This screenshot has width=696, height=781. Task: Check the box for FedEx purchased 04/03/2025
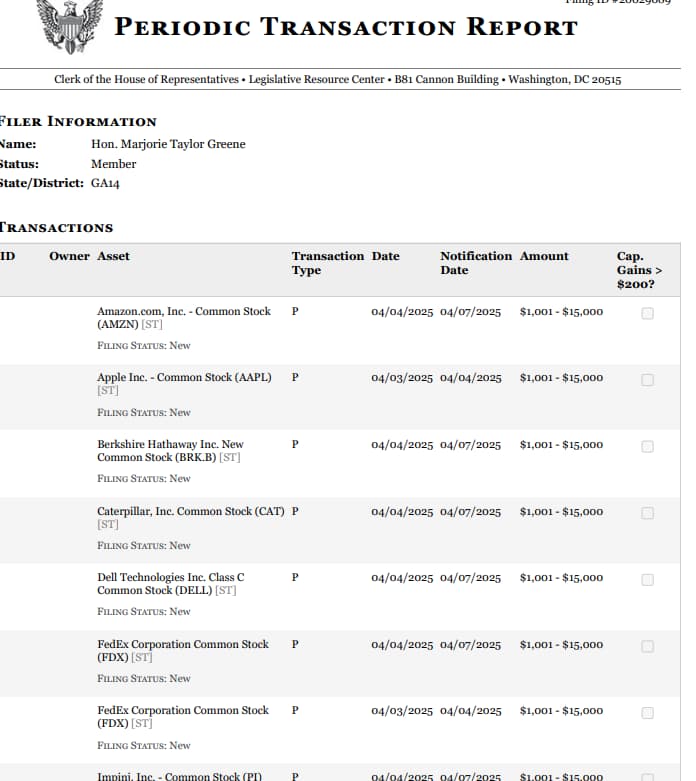click(647, 712)
